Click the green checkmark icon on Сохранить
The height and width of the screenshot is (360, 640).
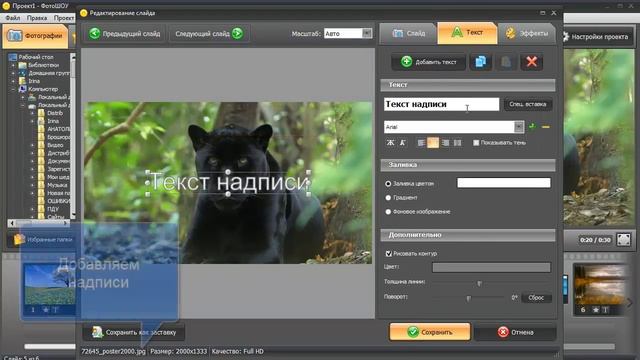pos(413,332)
